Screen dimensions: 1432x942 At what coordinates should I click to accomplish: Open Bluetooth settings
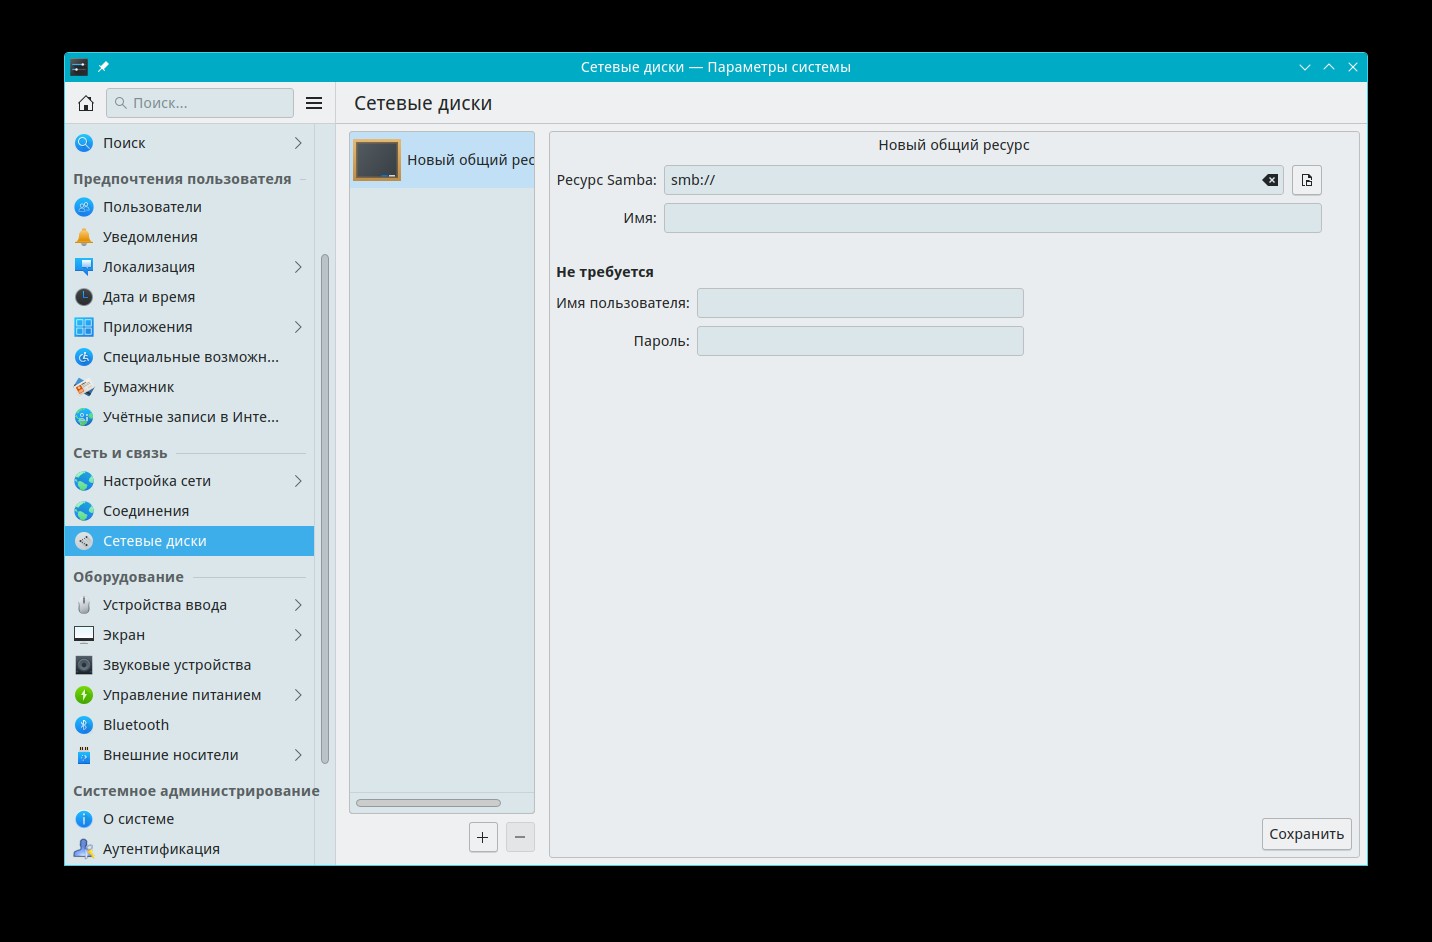189,725
